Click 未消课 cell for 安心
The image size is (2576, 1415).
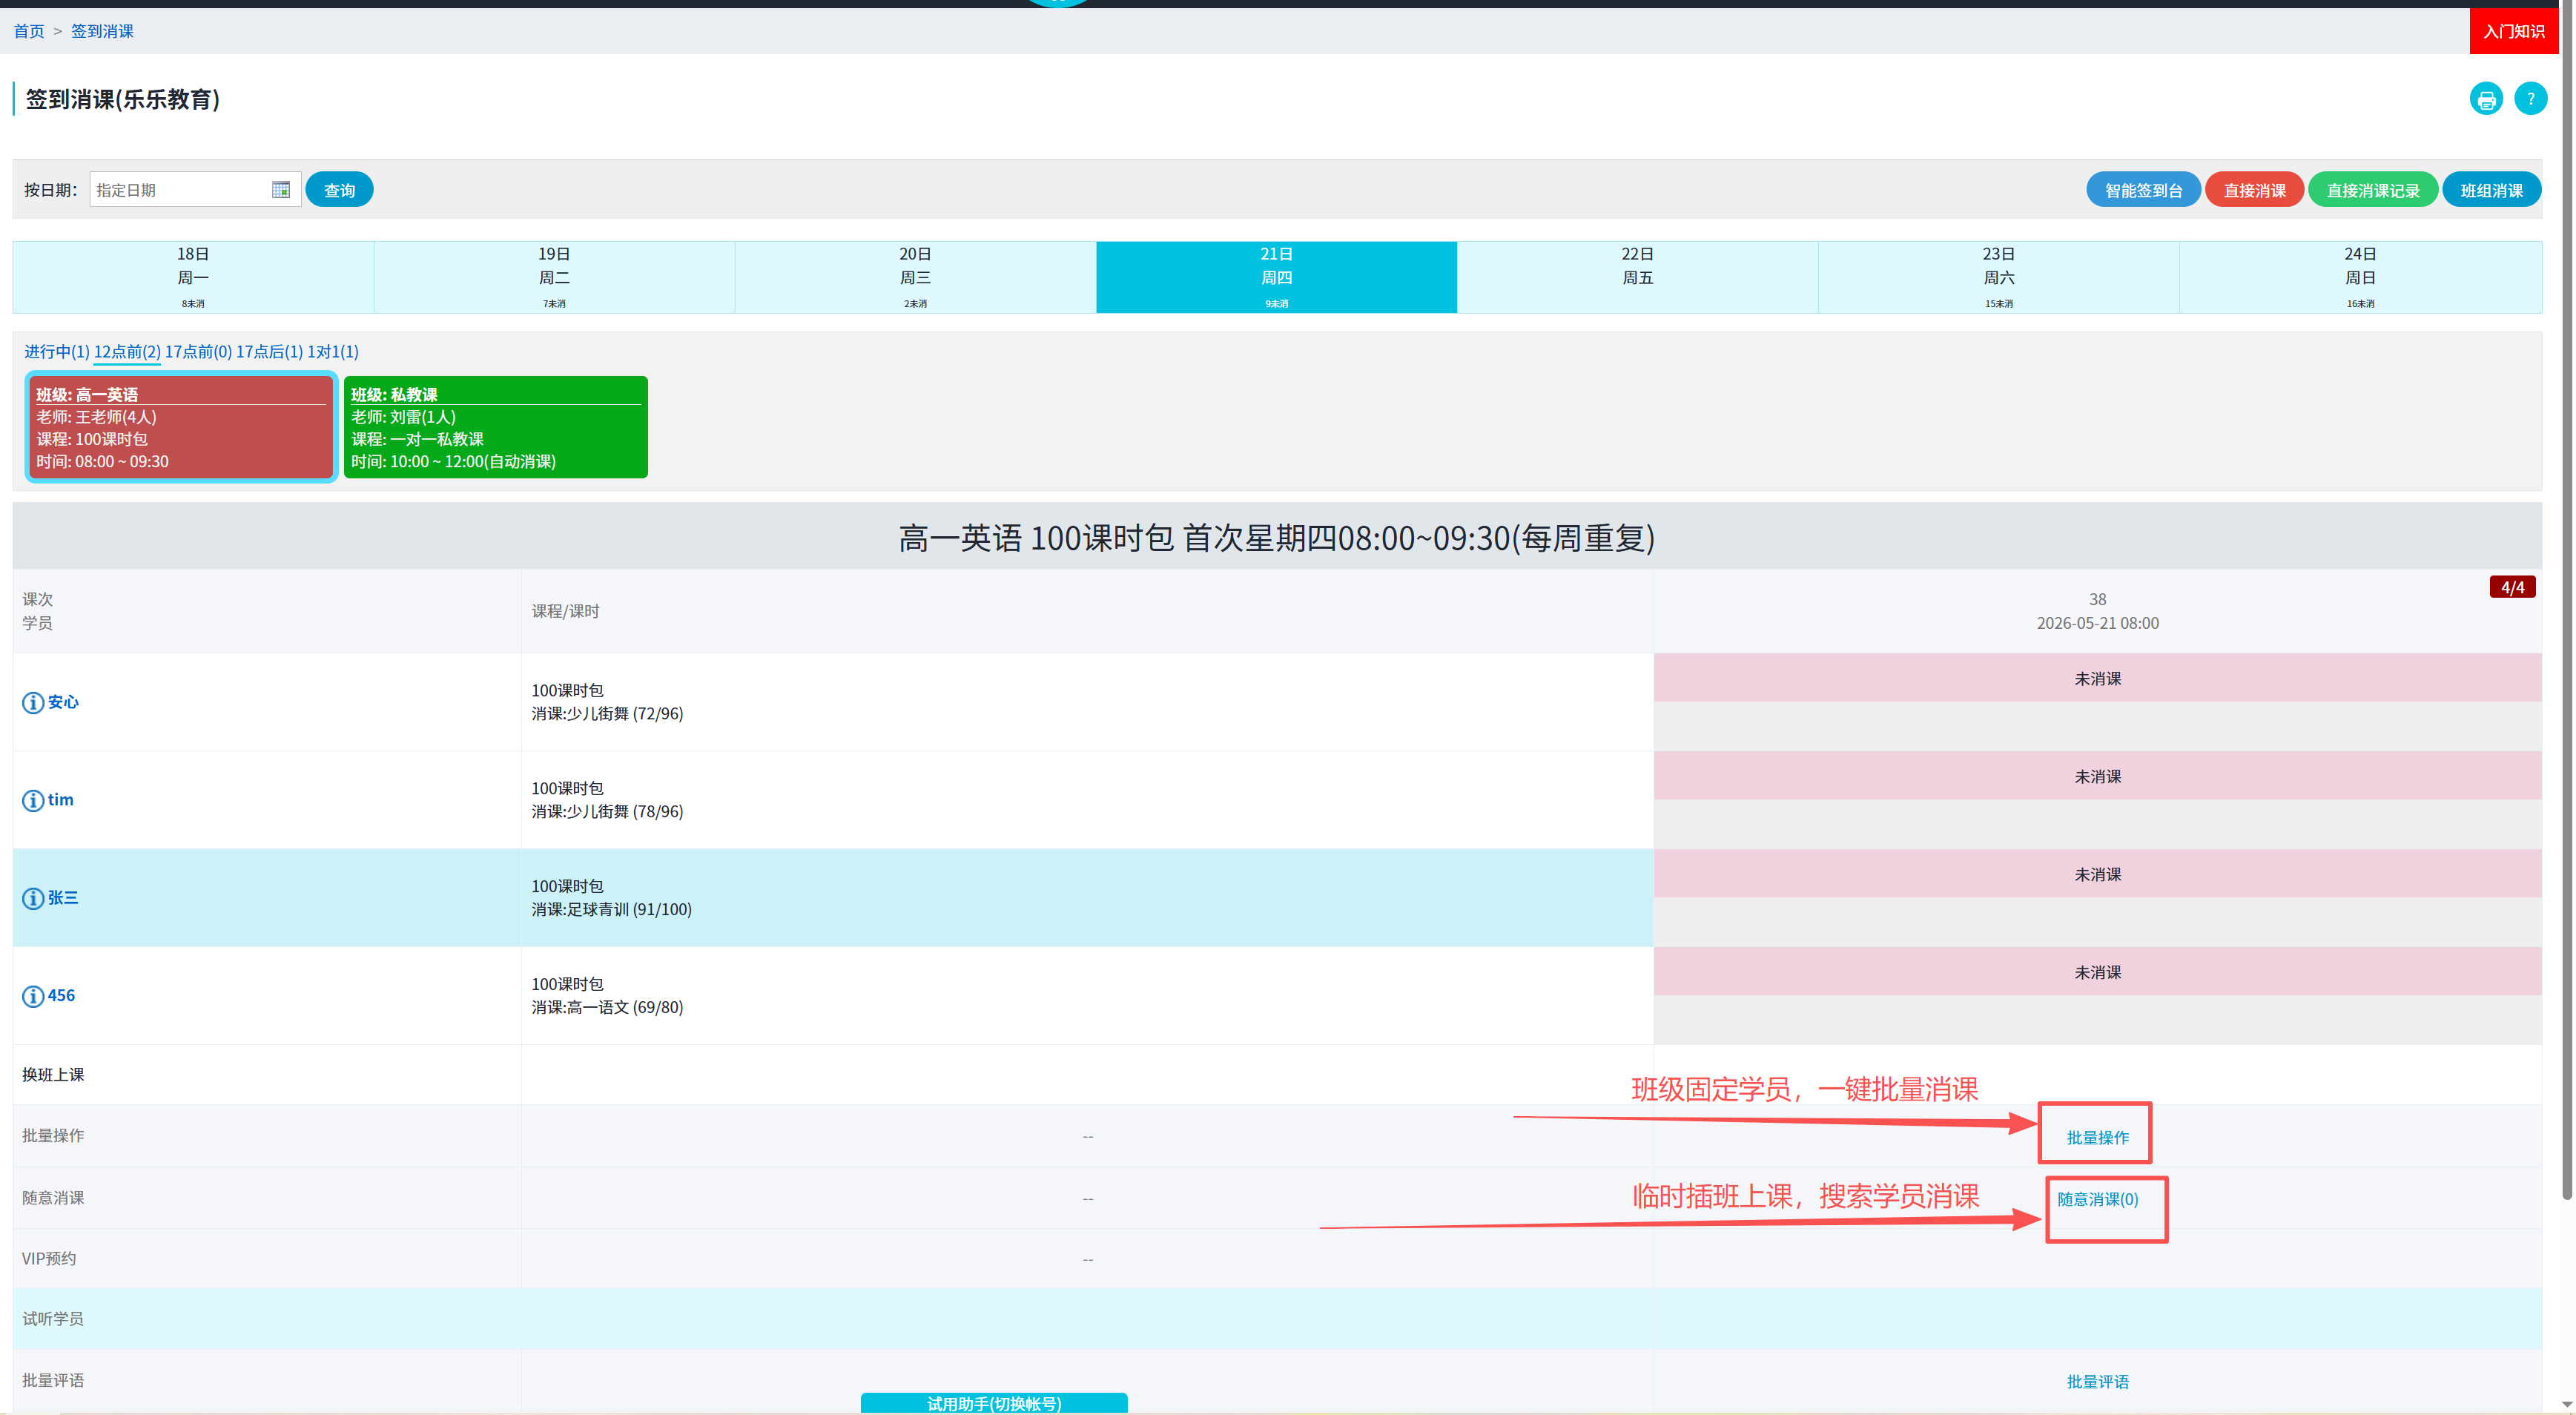(2097, 679)
